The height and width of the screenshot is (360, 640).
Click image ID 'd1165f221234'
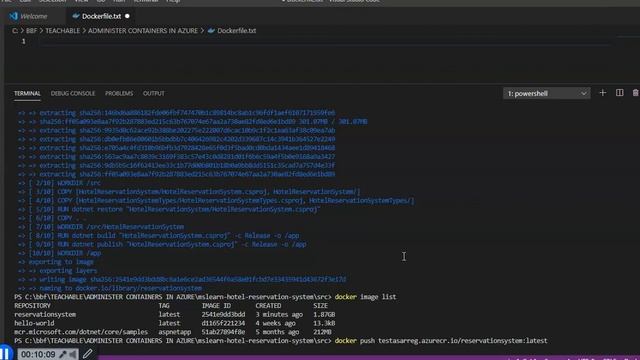click(x=223, y=323)
